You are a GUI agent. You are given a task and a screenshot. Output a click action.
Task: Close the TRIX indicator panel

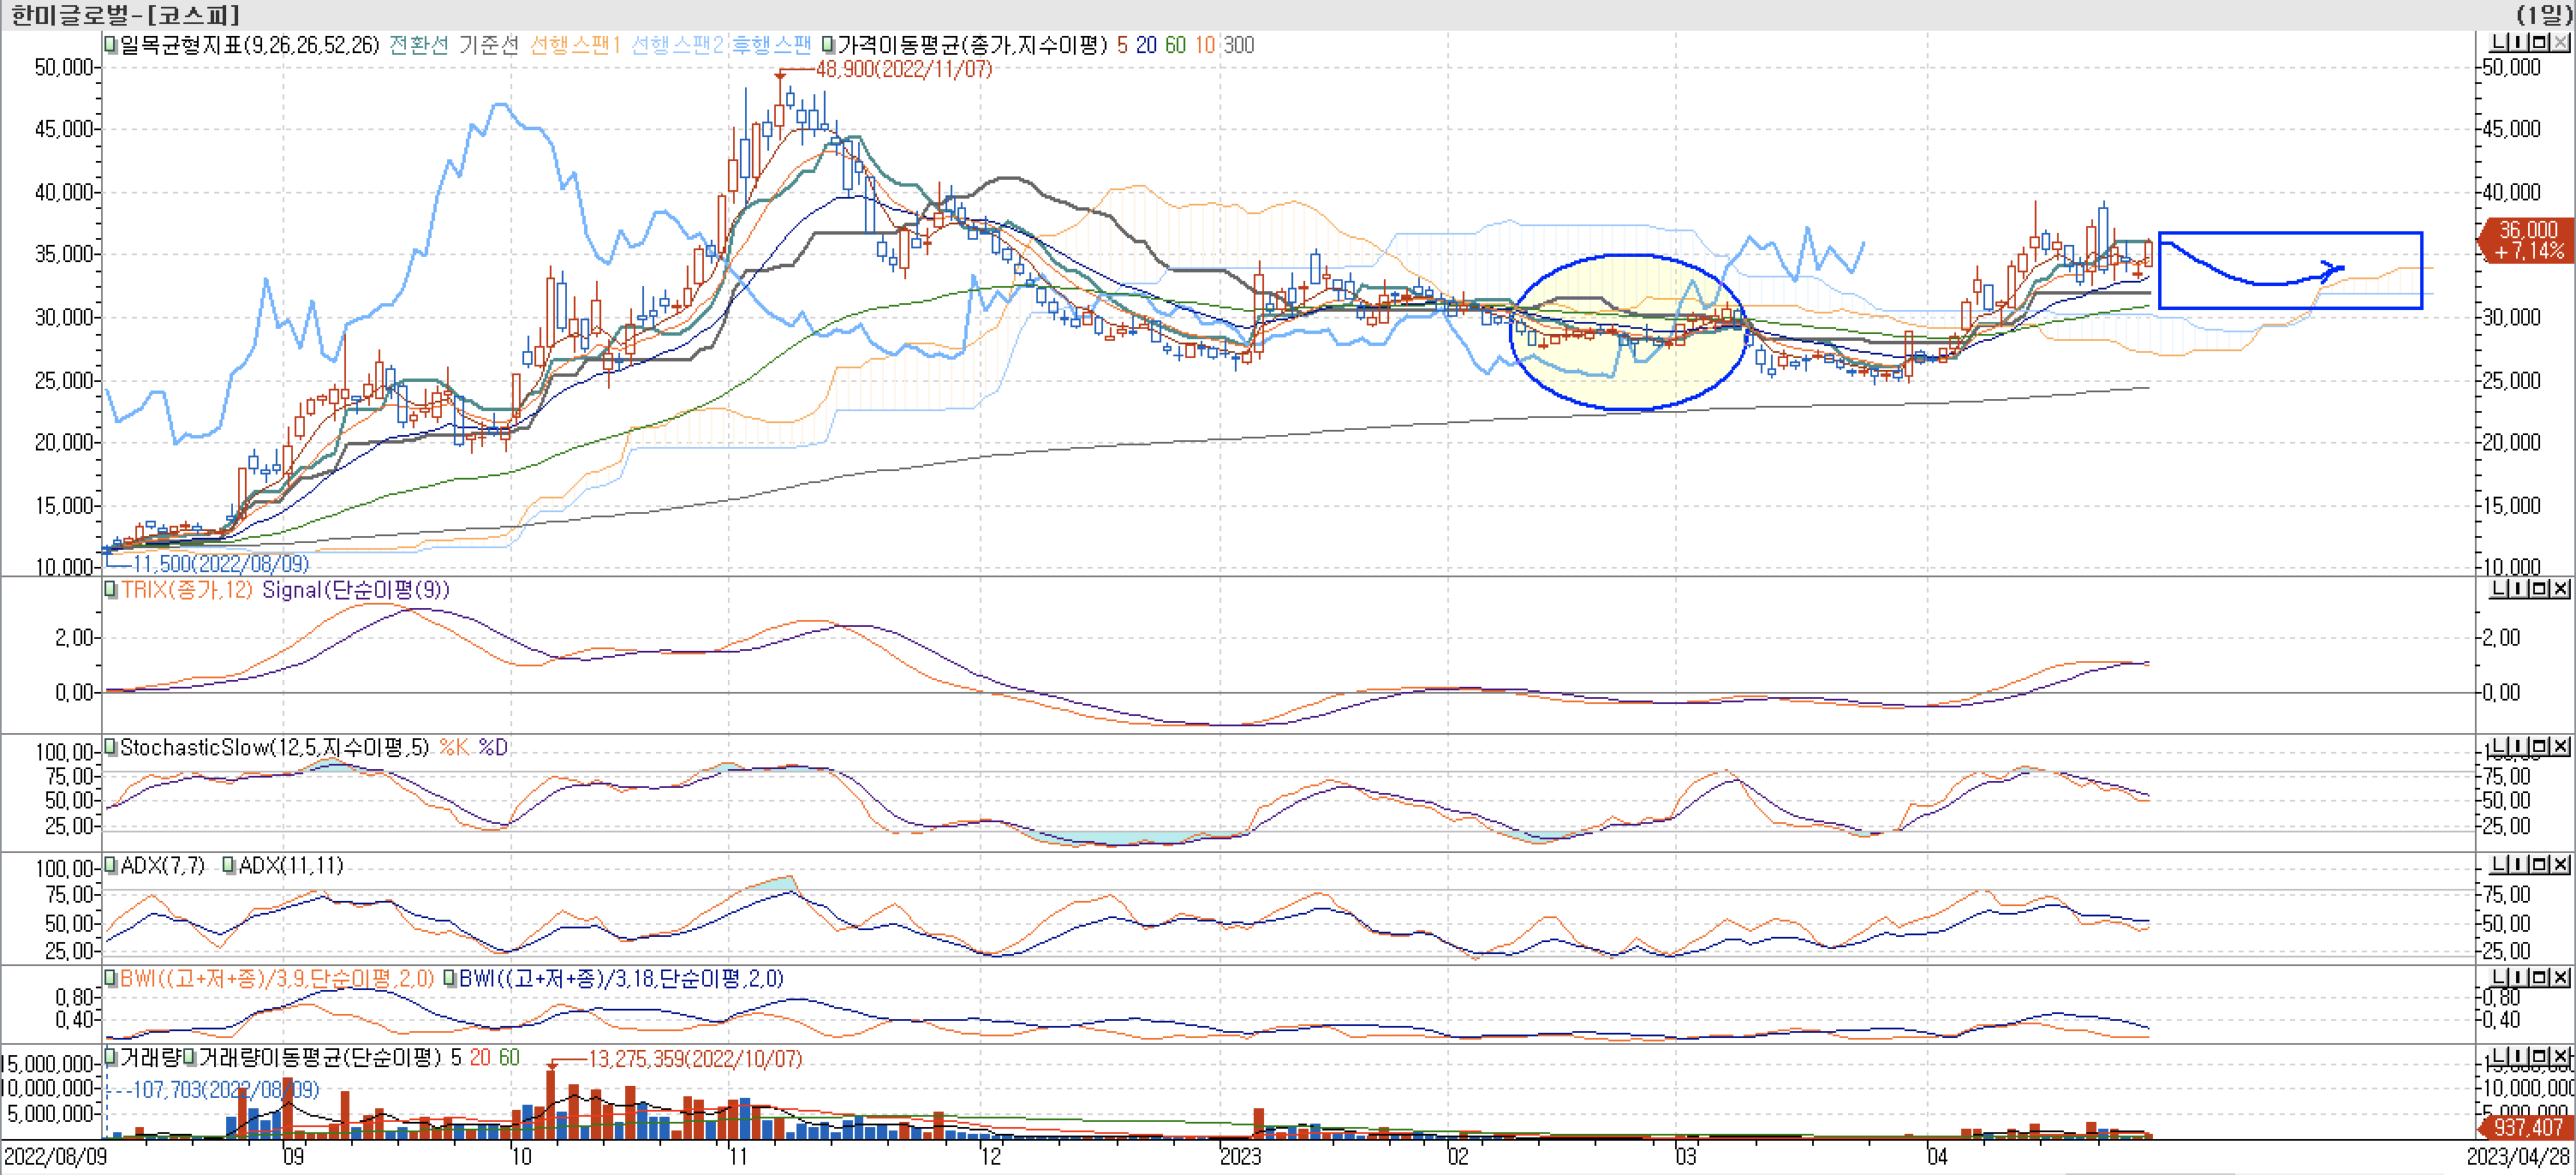tap(2560, 589)
